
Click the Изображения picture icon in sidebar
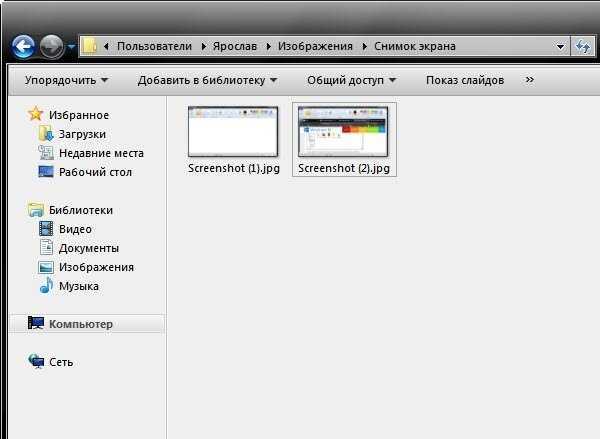[x=46, y=267]
